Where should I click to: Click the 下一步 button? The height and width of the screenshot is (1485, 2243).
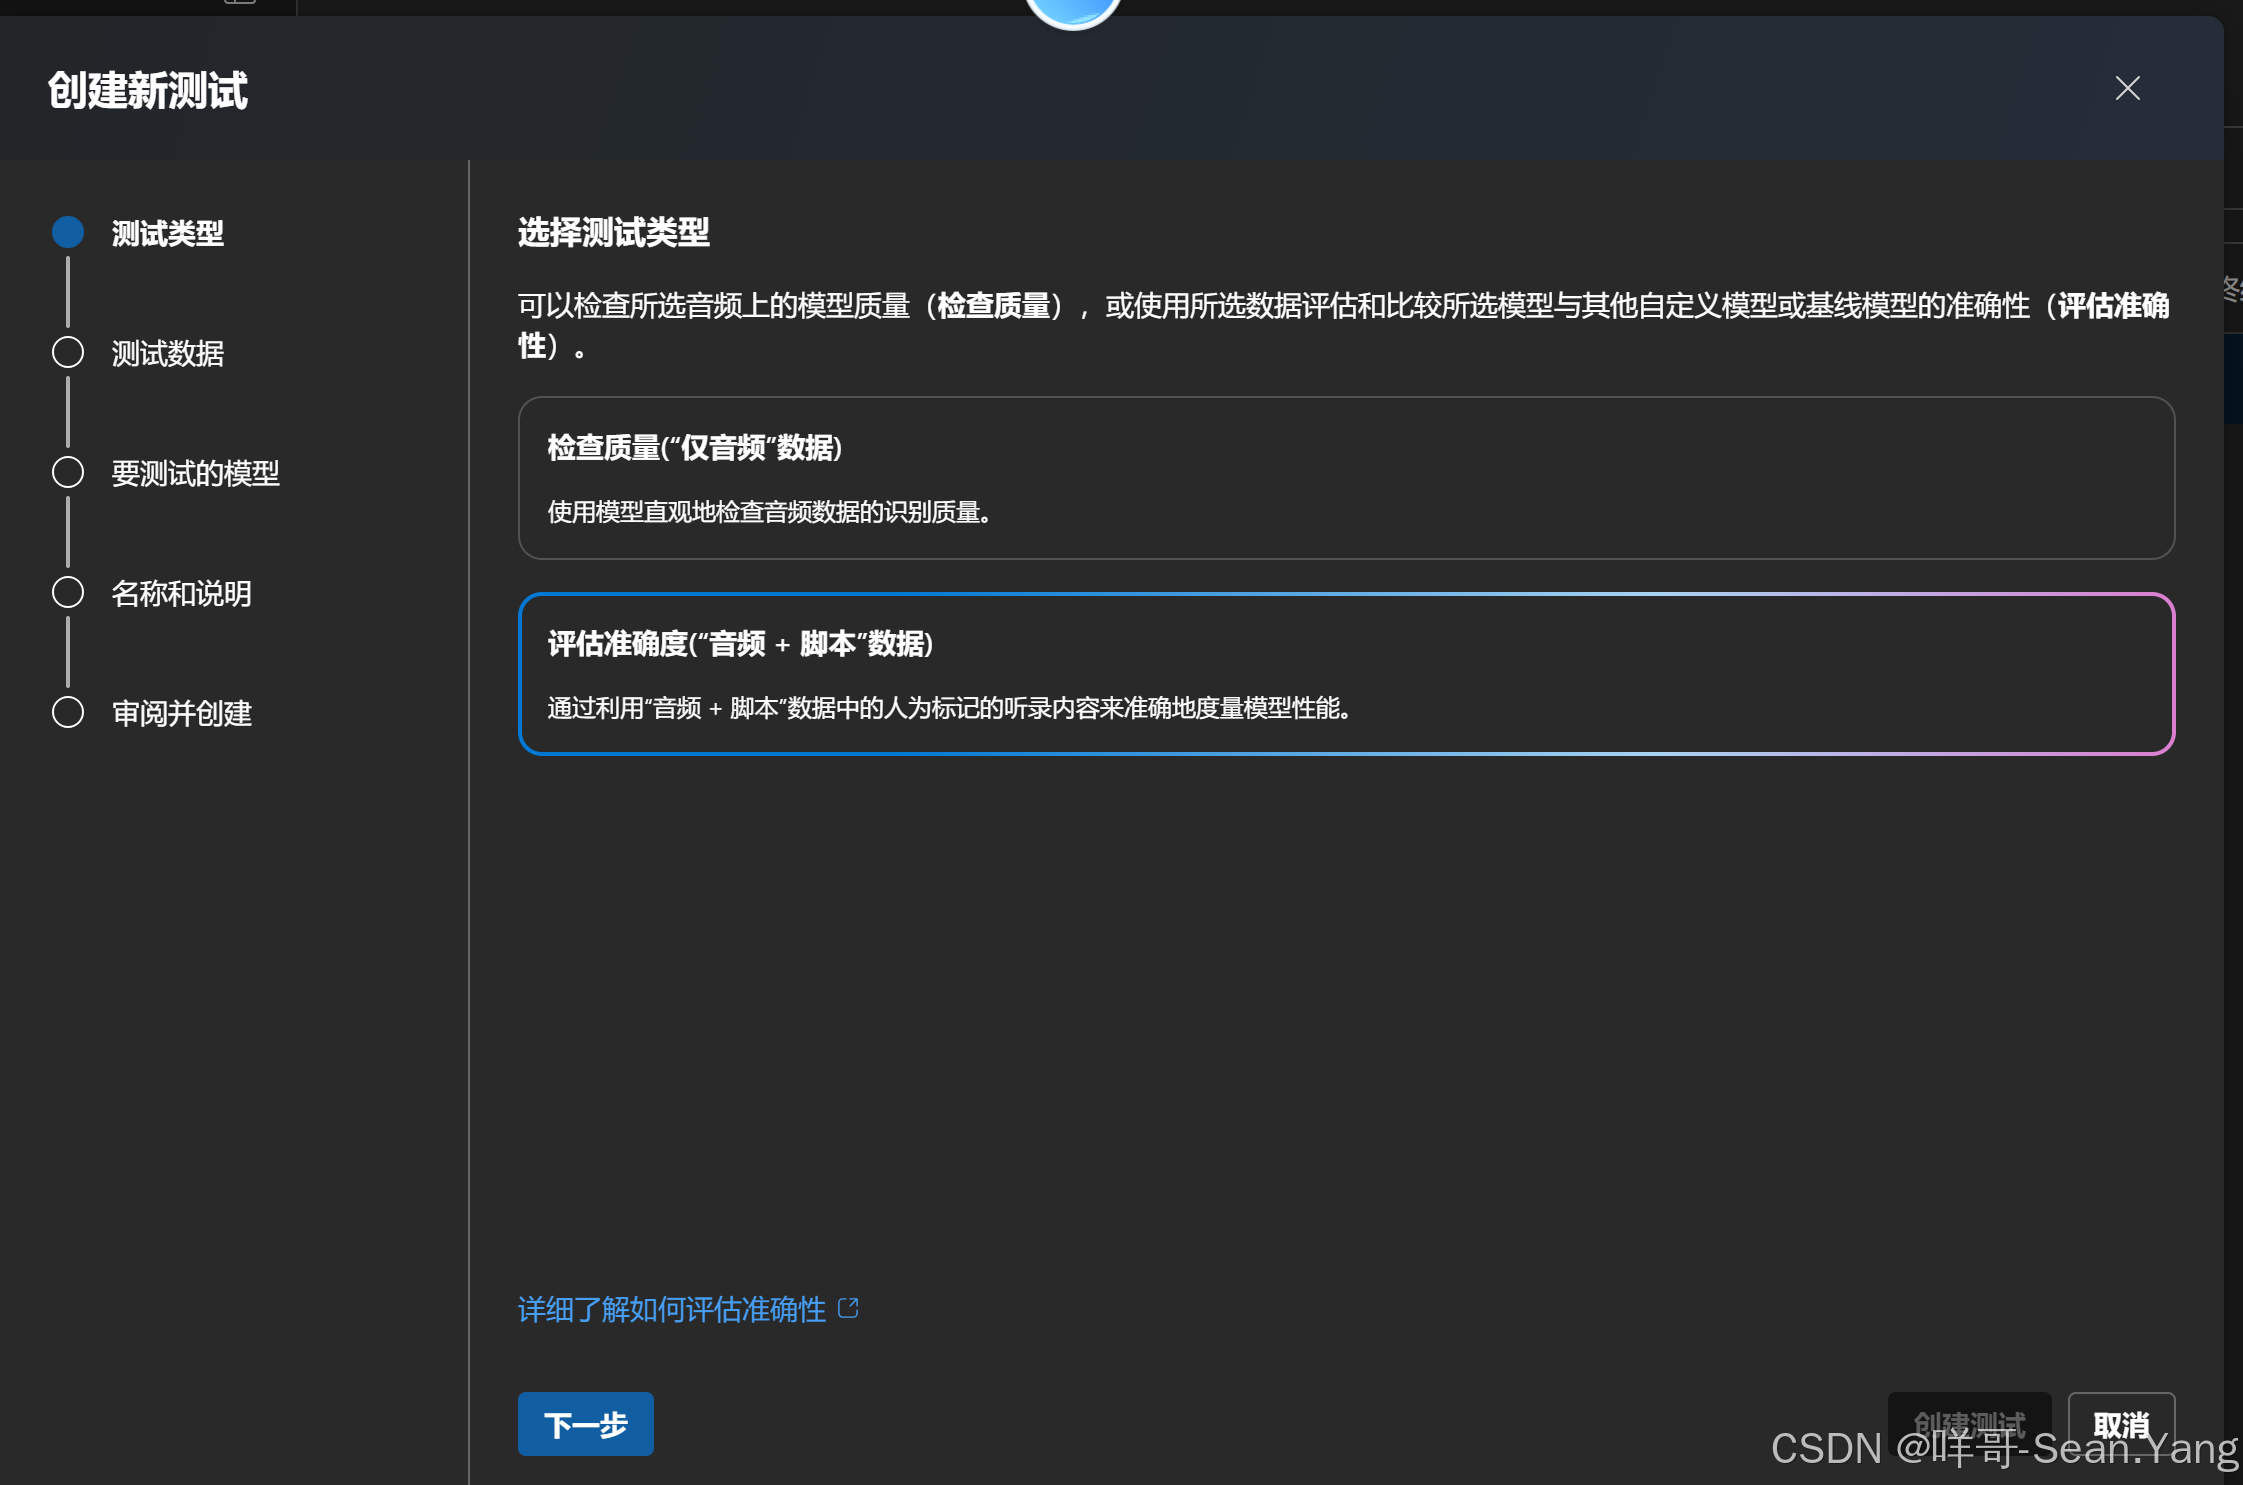pos(585,1424)
